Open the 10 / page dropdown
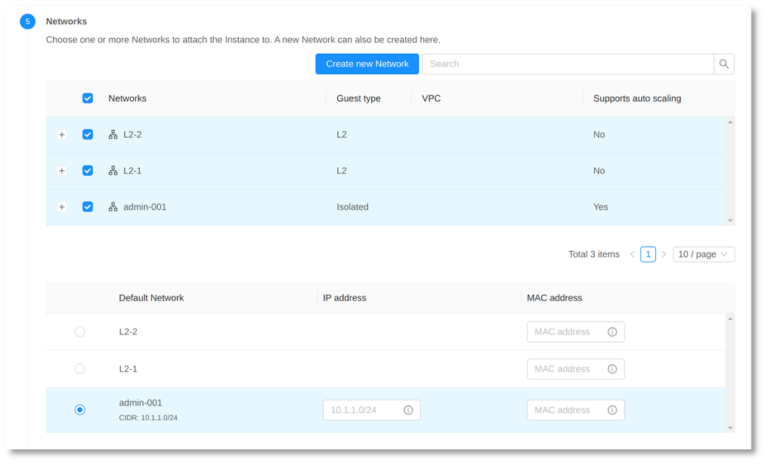 703,254
